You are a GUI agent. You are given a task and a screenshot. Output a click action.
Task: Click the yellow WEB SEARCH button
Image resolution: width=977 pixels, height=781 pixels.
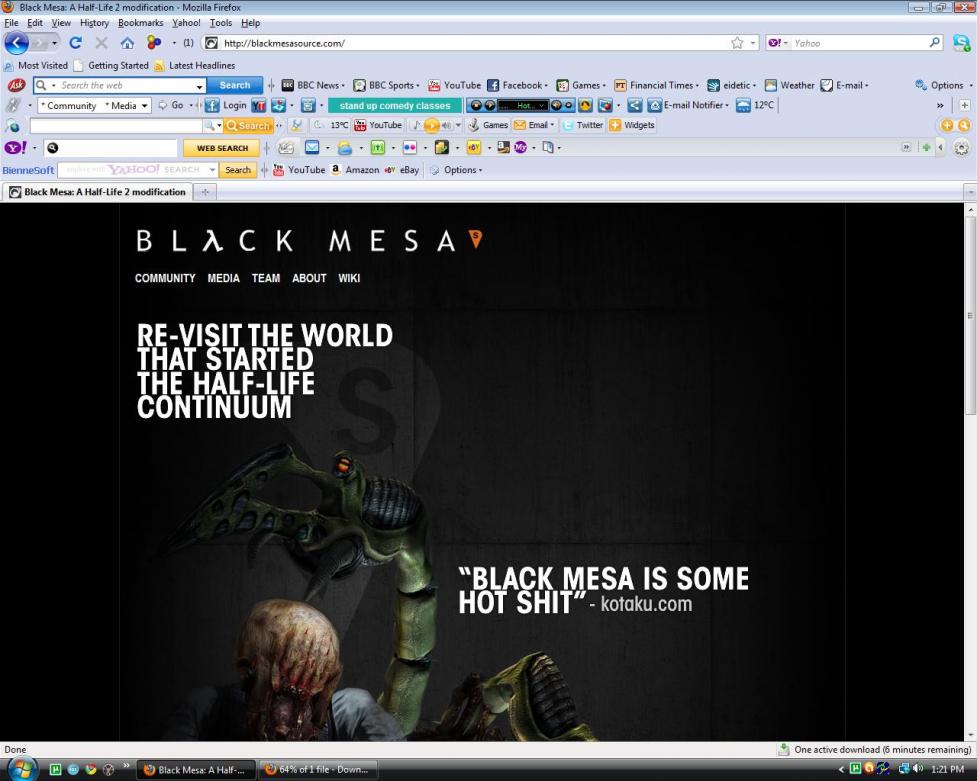pyautogui.click(x=221, y=148)
